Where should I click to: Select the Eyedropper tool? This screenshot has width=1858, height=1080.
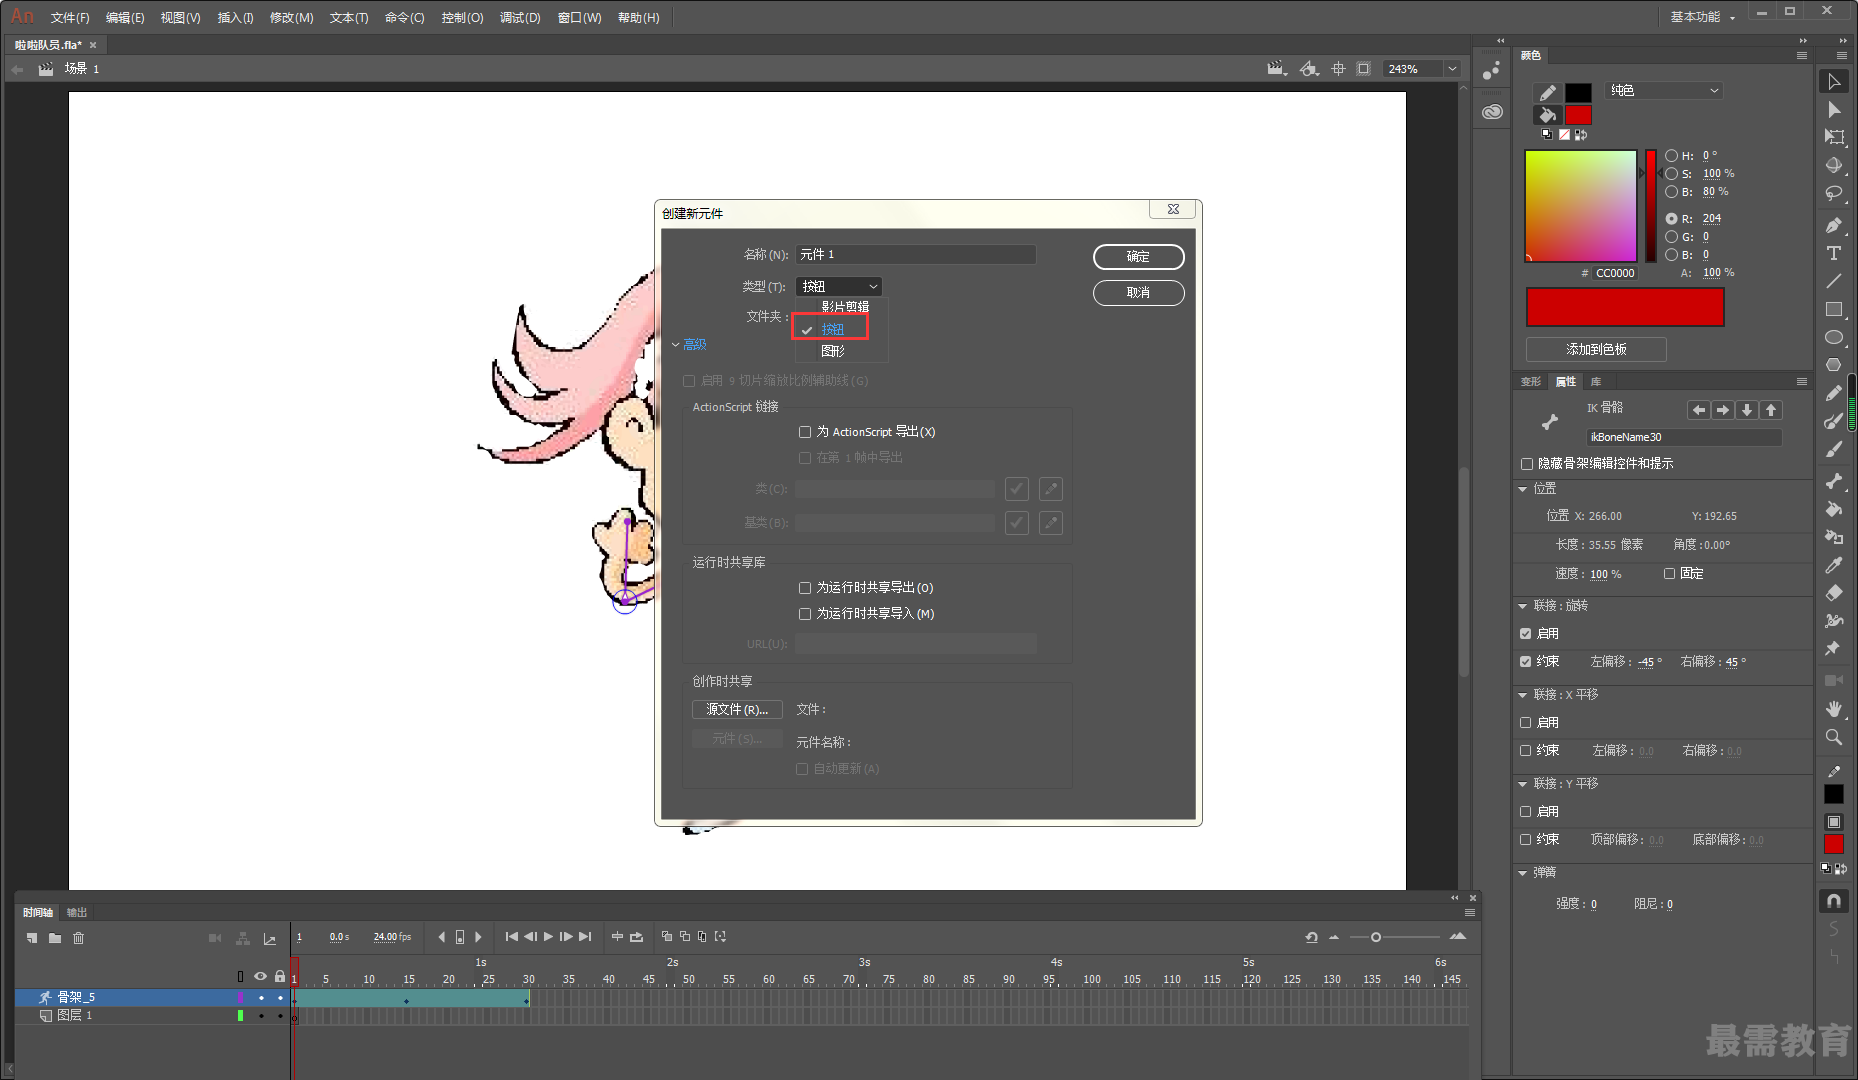point(1834,565)
